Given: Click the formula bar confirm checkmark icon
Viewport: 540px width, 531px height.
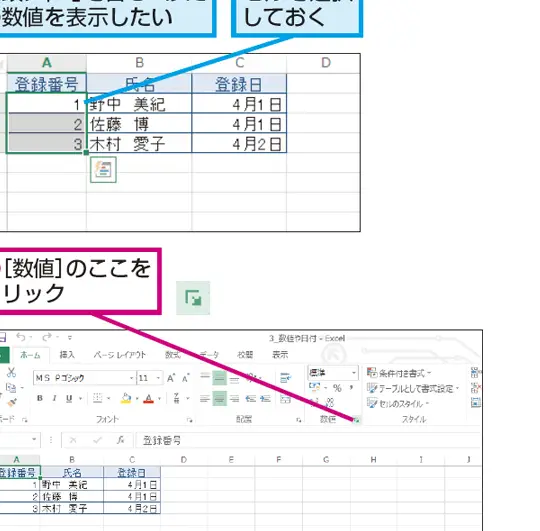Looking at the screenshot, I should pyautogui.click(x=97, y=440).
